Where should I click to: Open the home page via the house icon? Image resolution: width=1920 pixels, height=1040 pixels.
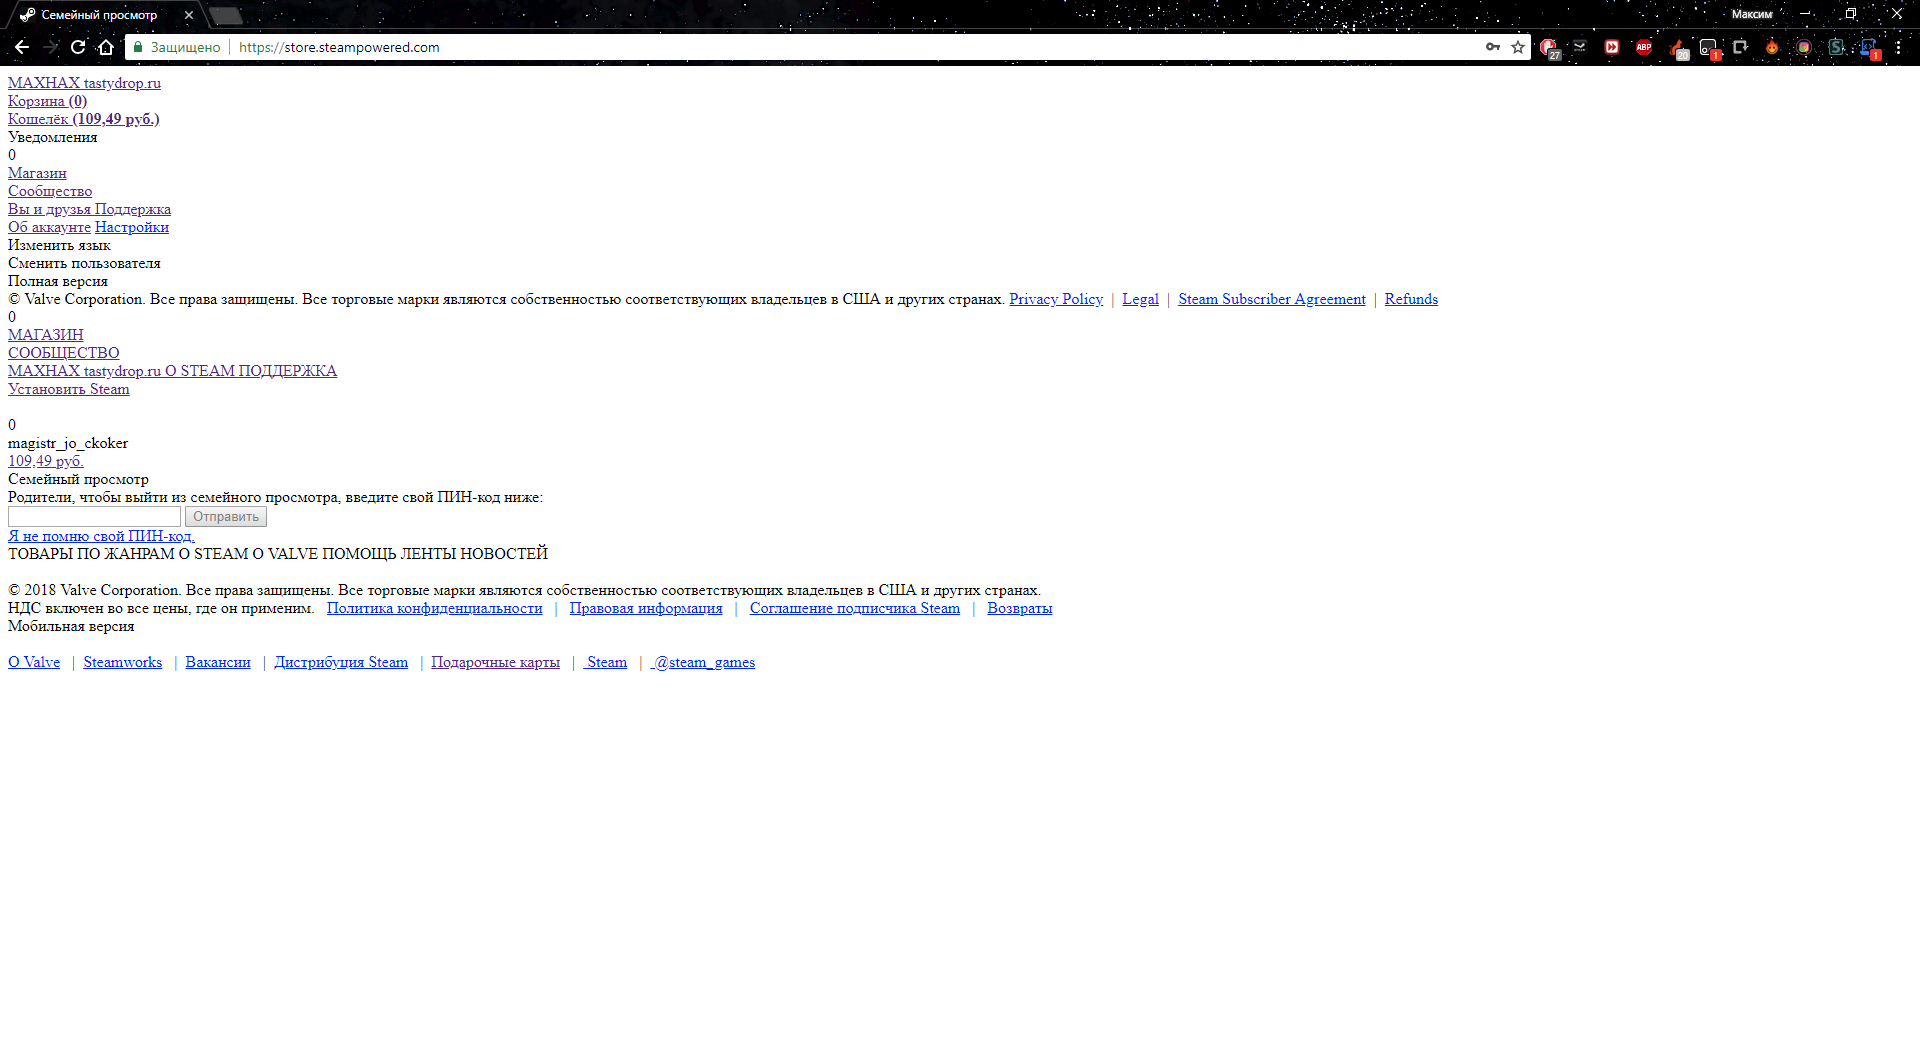point(106,47)
